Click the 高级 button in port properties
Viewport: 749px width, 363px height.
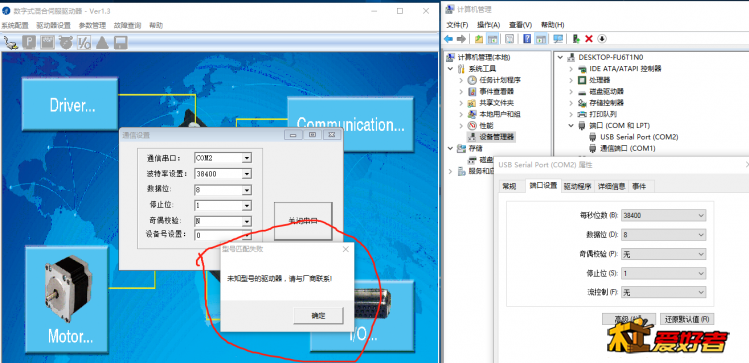629,319
